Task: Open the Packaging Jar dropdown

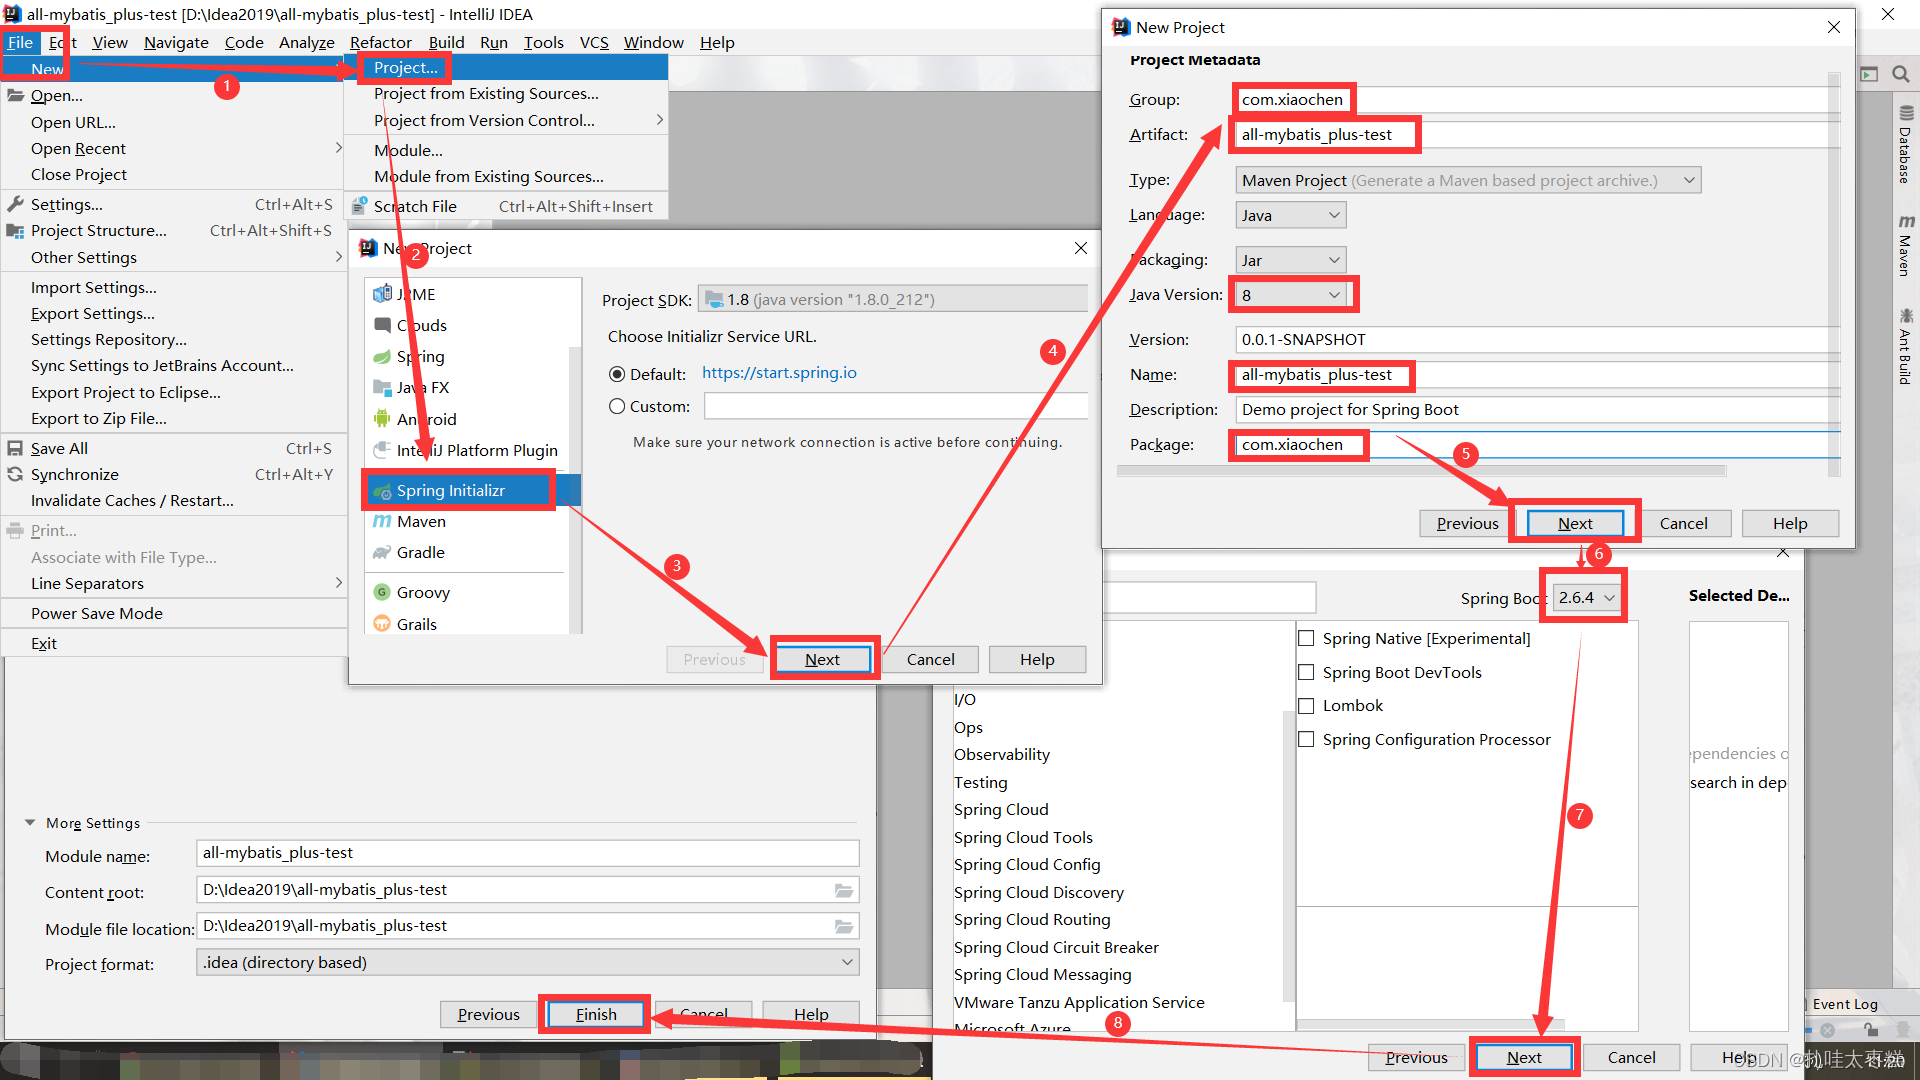Action: pyautogui.click(x=1291, y=260)
